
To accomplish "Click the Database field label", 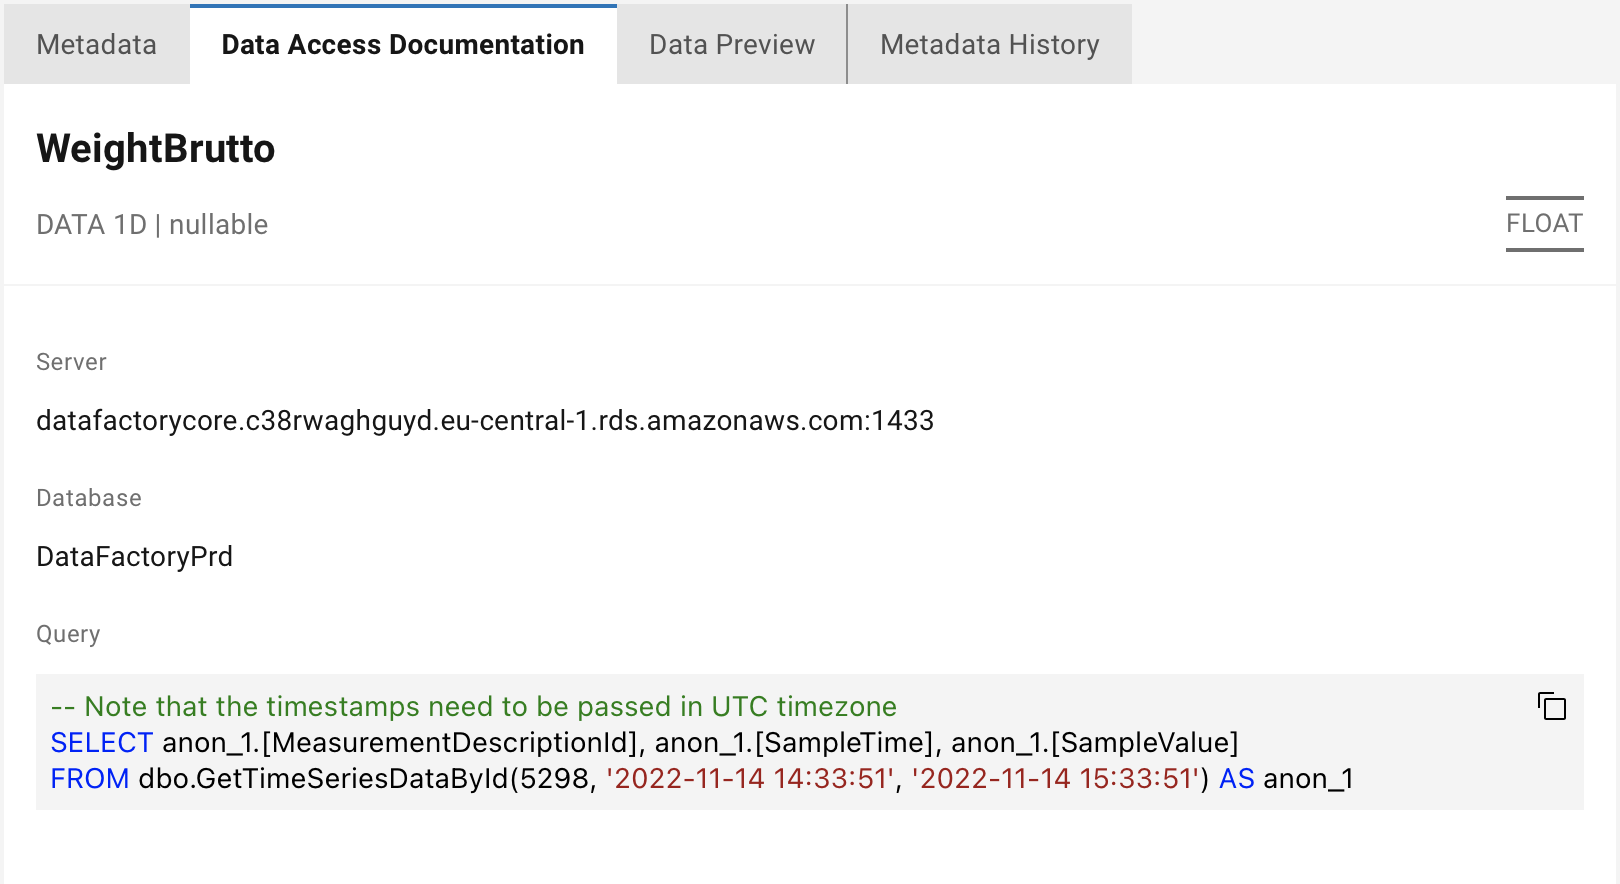I will point(89,498).
